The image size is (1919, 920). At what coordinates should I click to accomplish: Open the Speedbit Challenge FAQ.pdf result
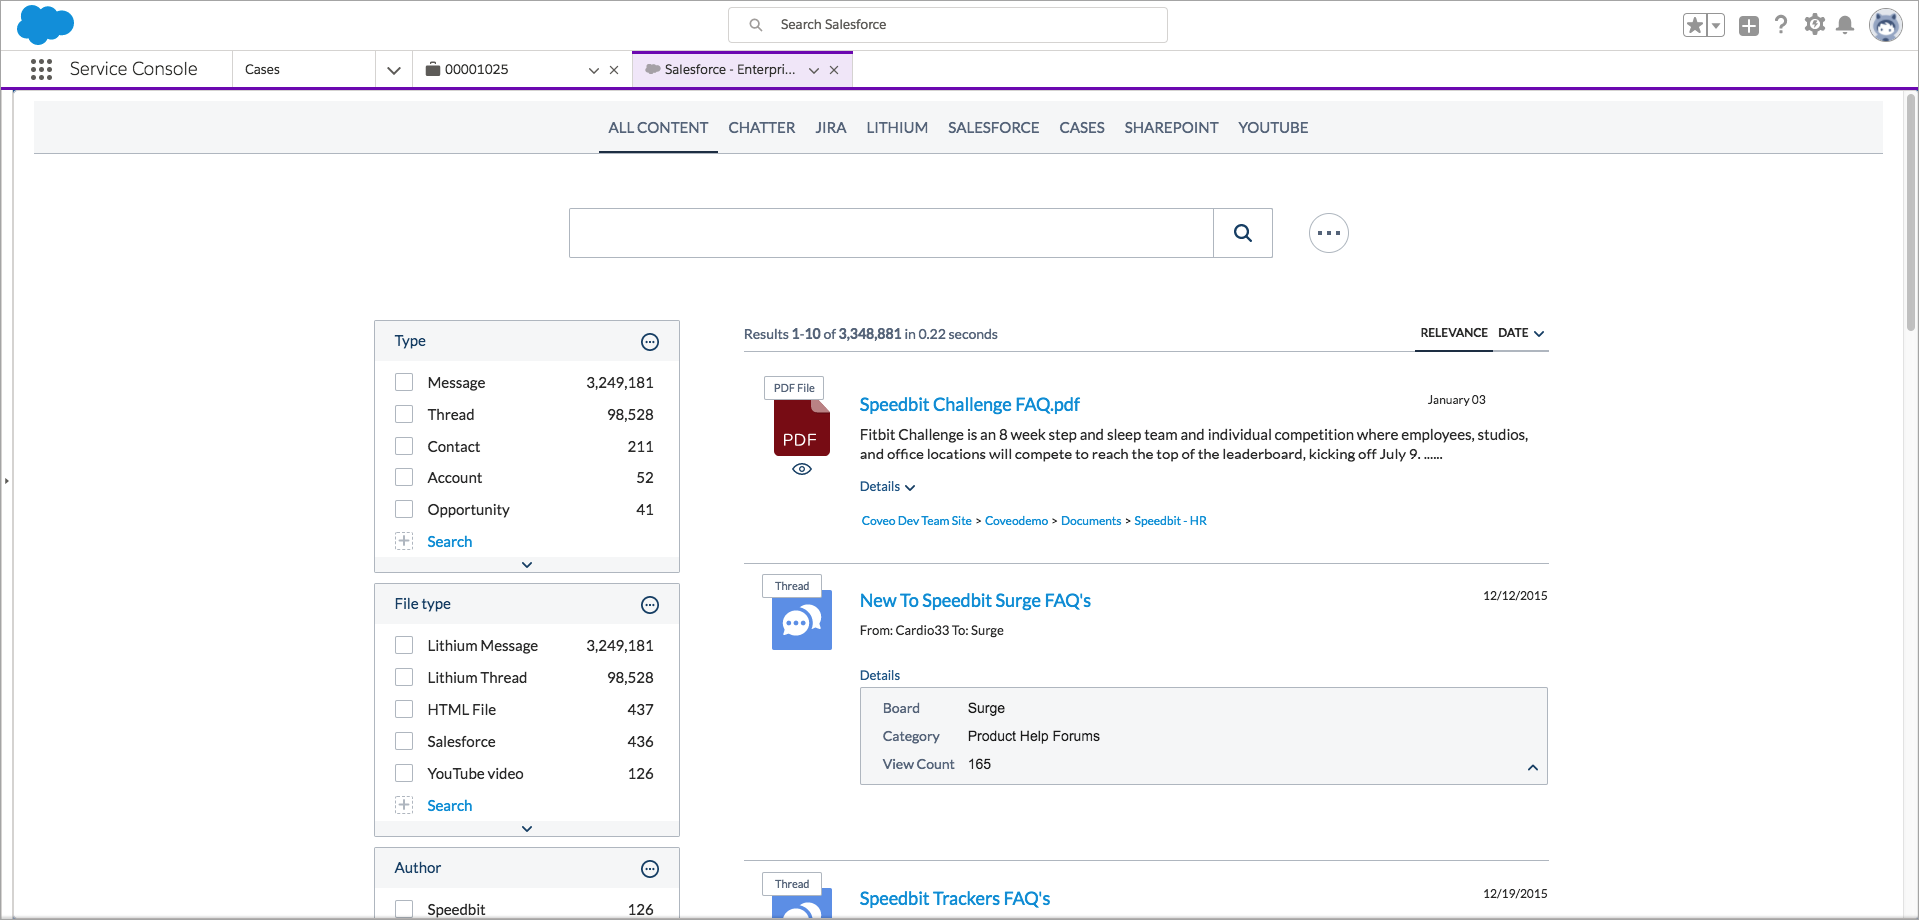tap(970, 405)
